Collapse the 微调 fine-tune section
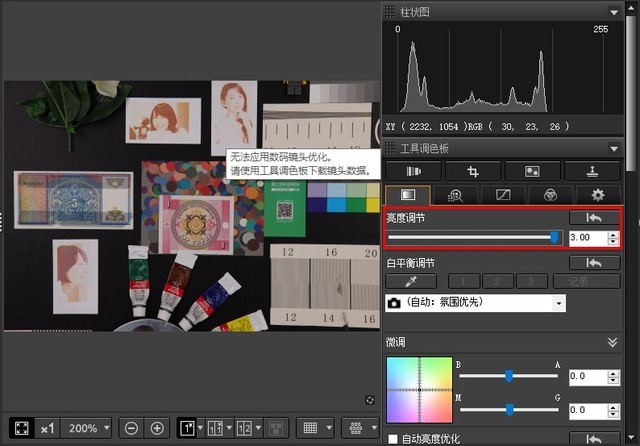The width and height of the screenshot is (640, 446). point(612,342)
